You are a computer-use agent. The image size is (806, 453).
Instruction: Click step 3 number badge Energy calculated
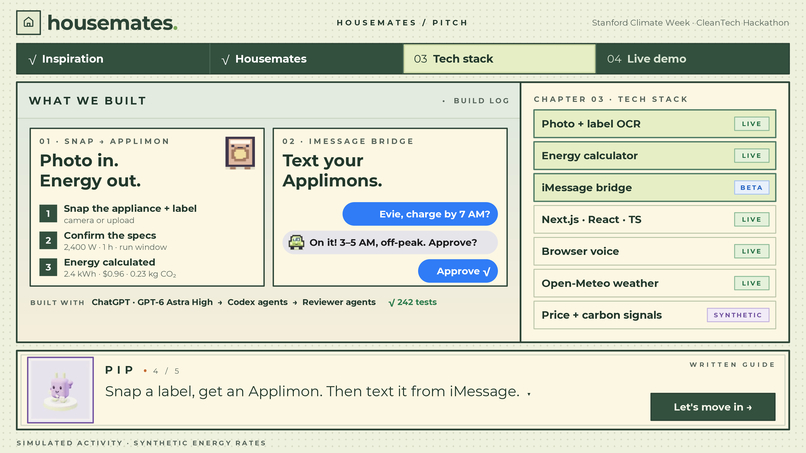tap(48, 267)
